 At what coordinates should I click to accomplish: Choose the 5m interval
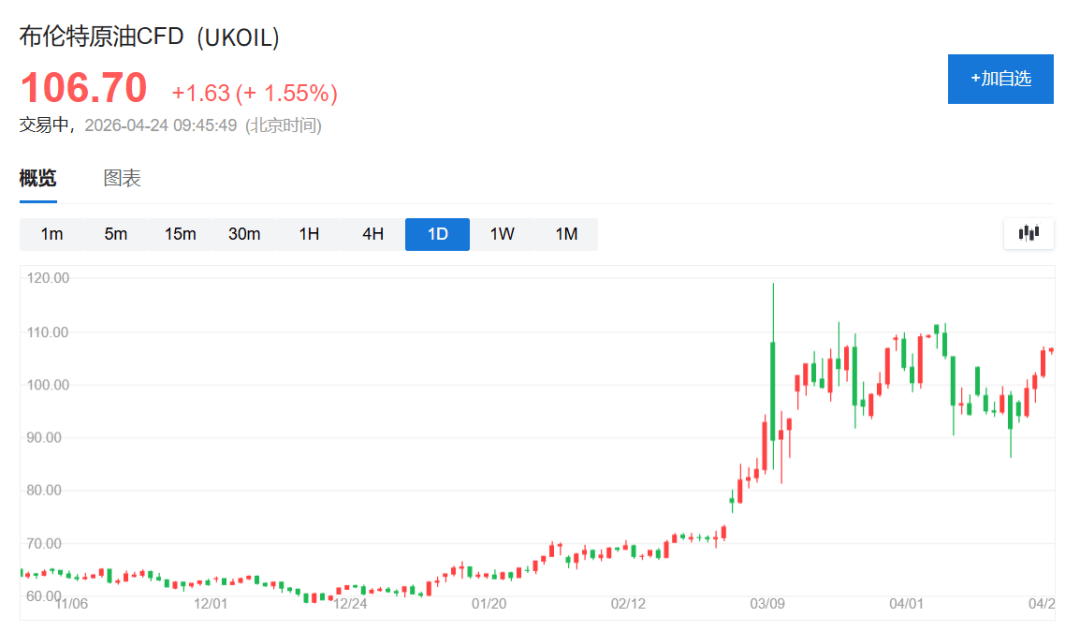coord(116,234)
